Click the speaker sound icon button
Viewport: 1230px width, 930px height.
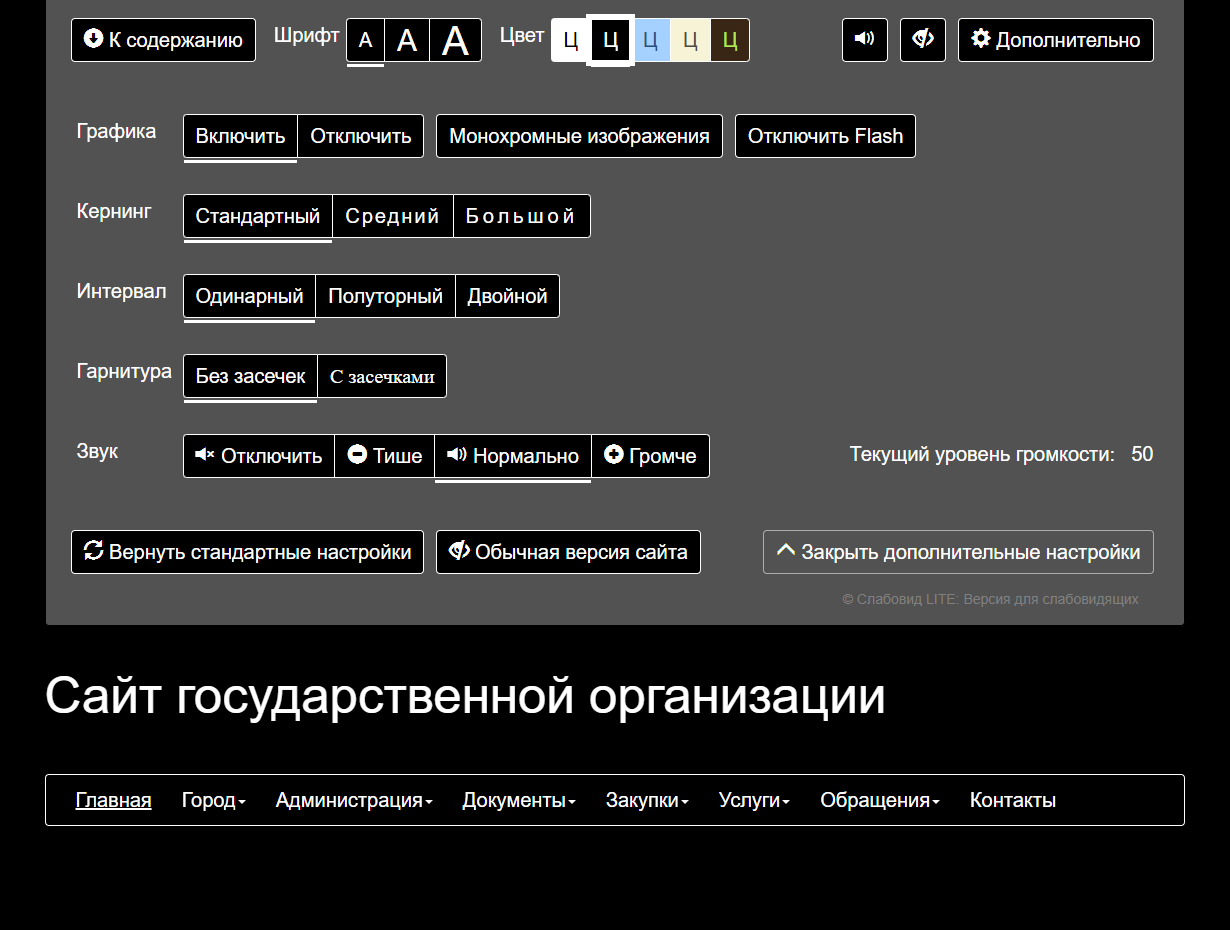[864, 40]
